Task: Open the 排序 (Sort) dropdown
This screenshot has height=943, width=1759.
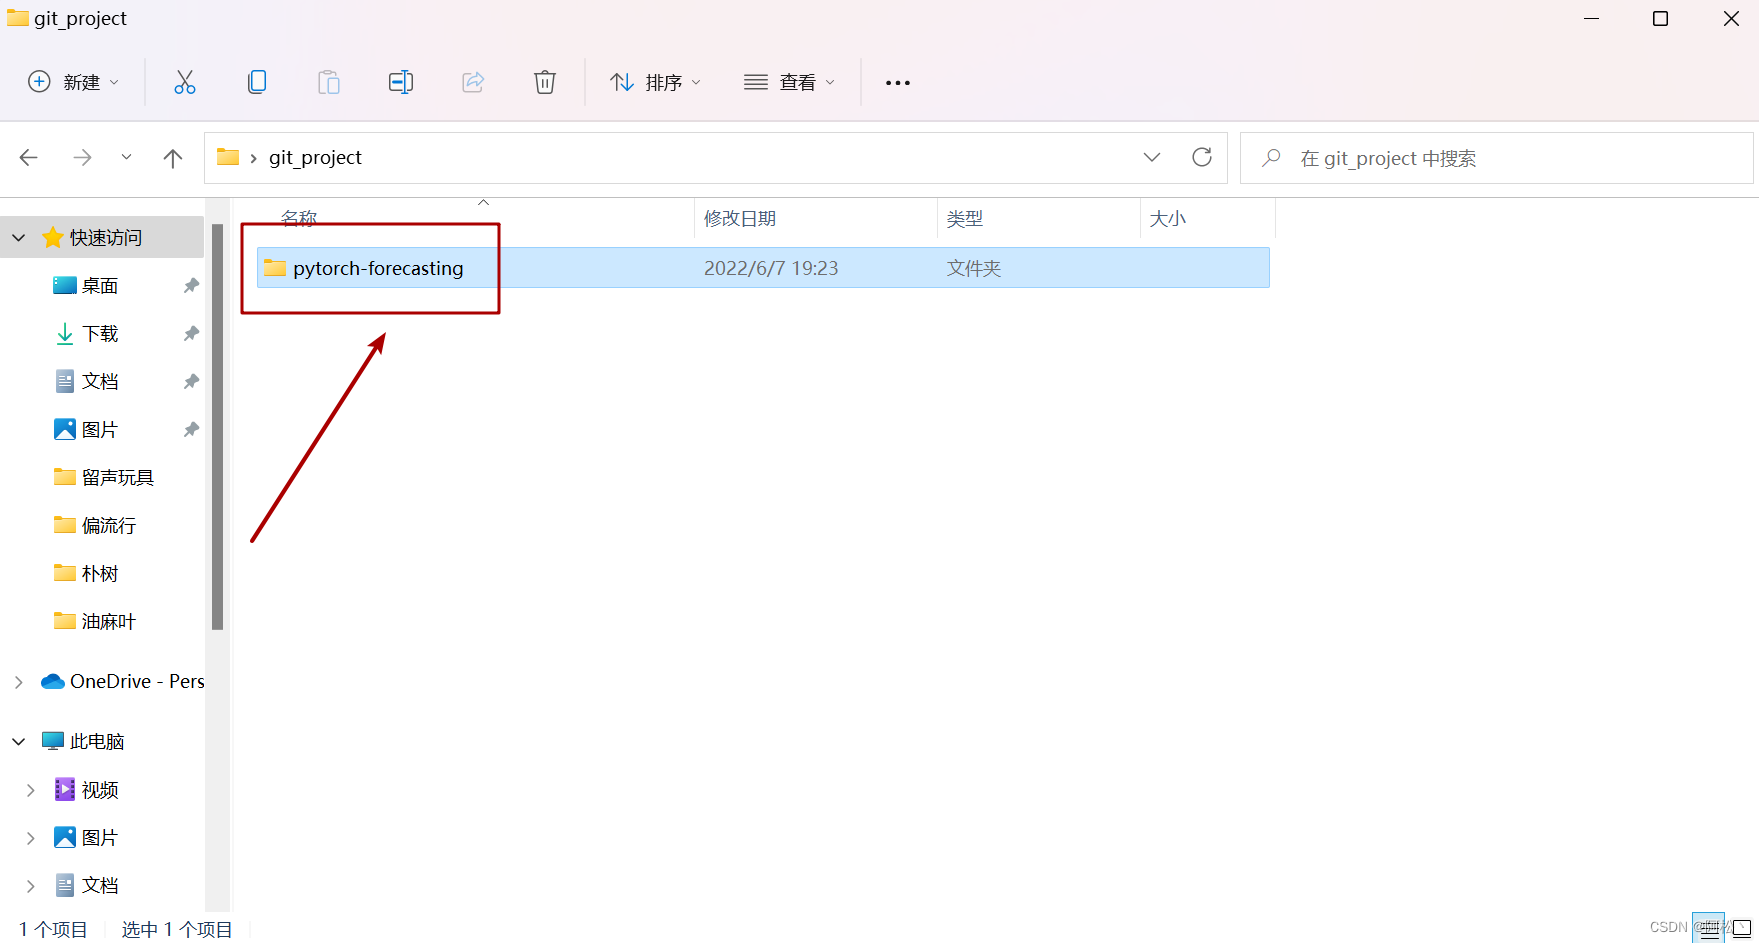Action: pyautogui.click(x=656, y=82)
